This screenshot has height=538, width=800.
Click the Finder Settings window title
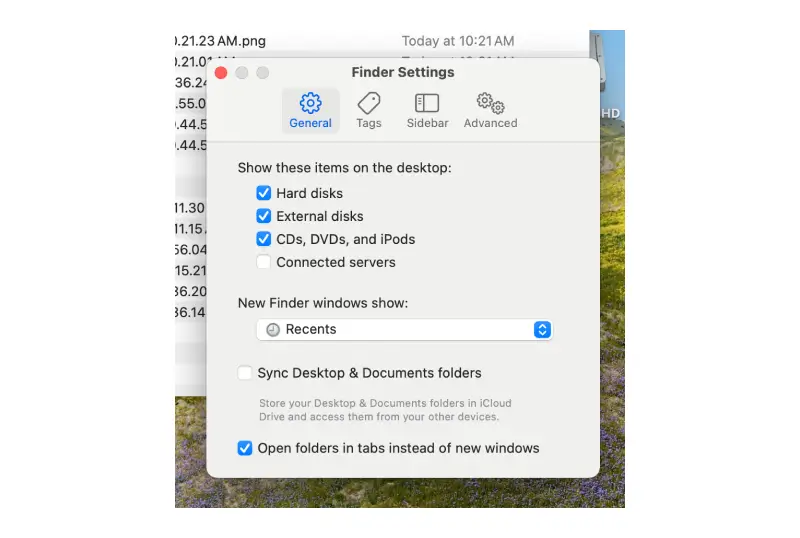coord(403,72)
